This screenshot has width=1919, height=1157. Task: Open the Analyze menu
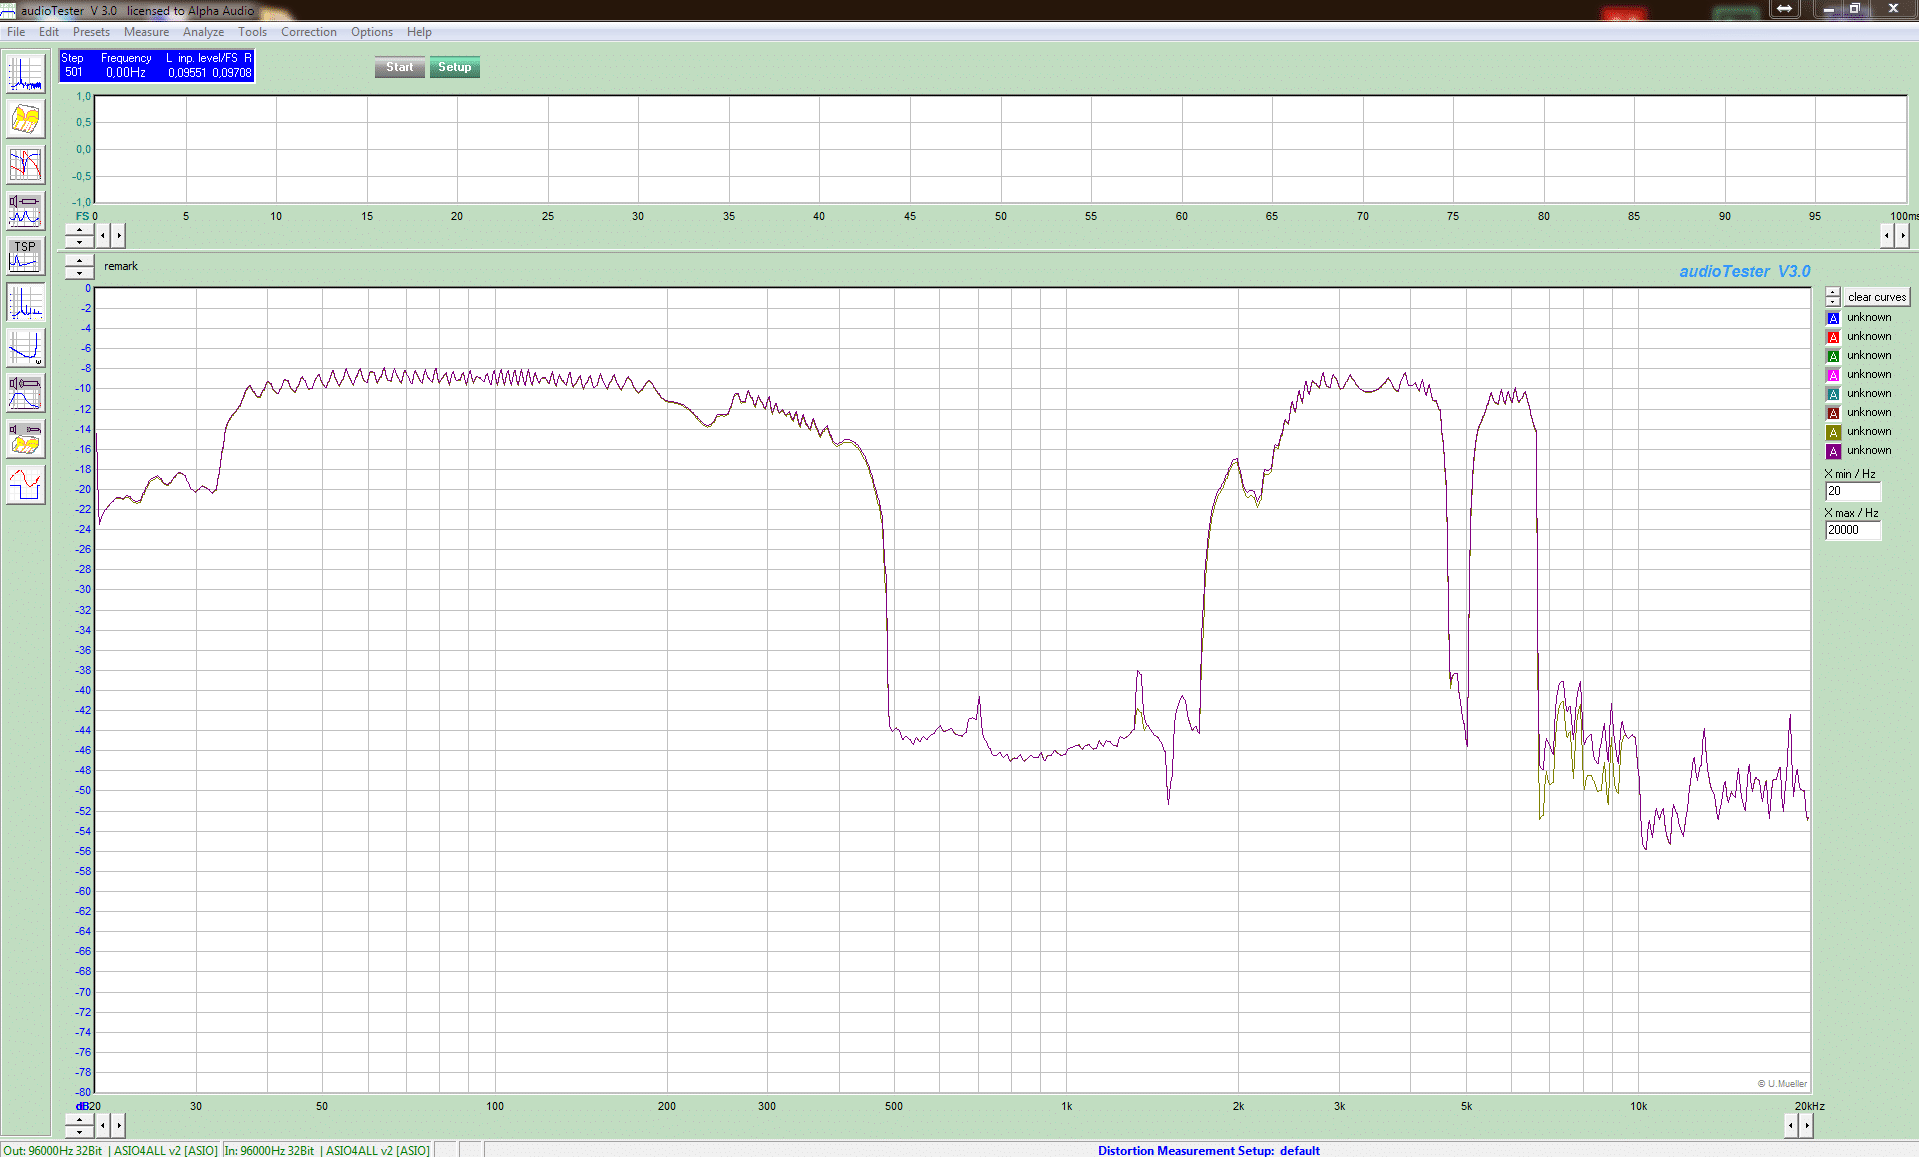tap(203, 32)
